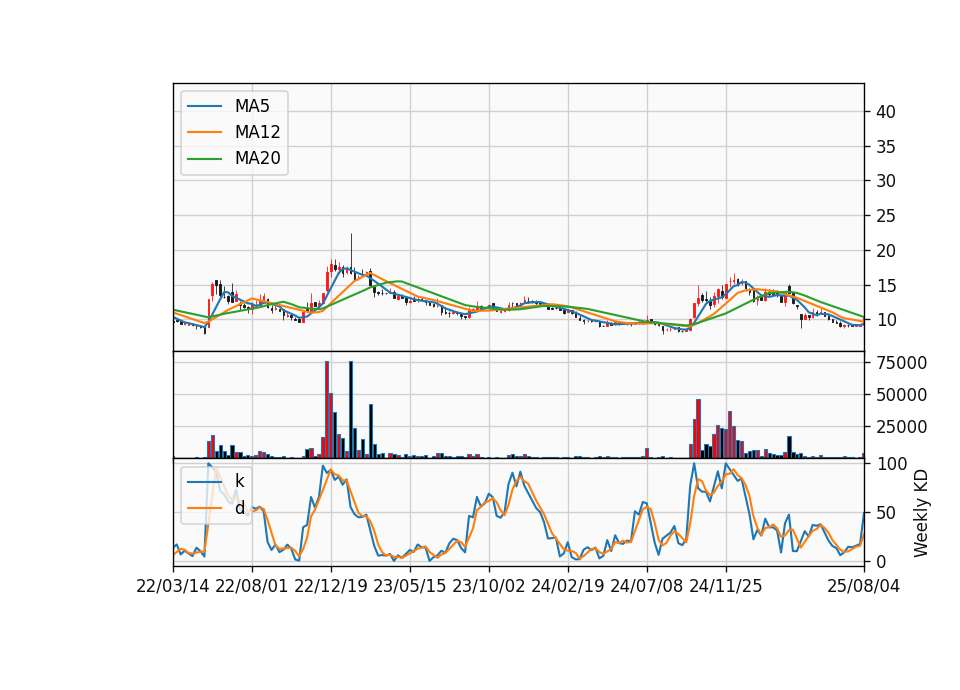
Task: Click the 25/08/04 date tick label
Action: pos(864,587)
